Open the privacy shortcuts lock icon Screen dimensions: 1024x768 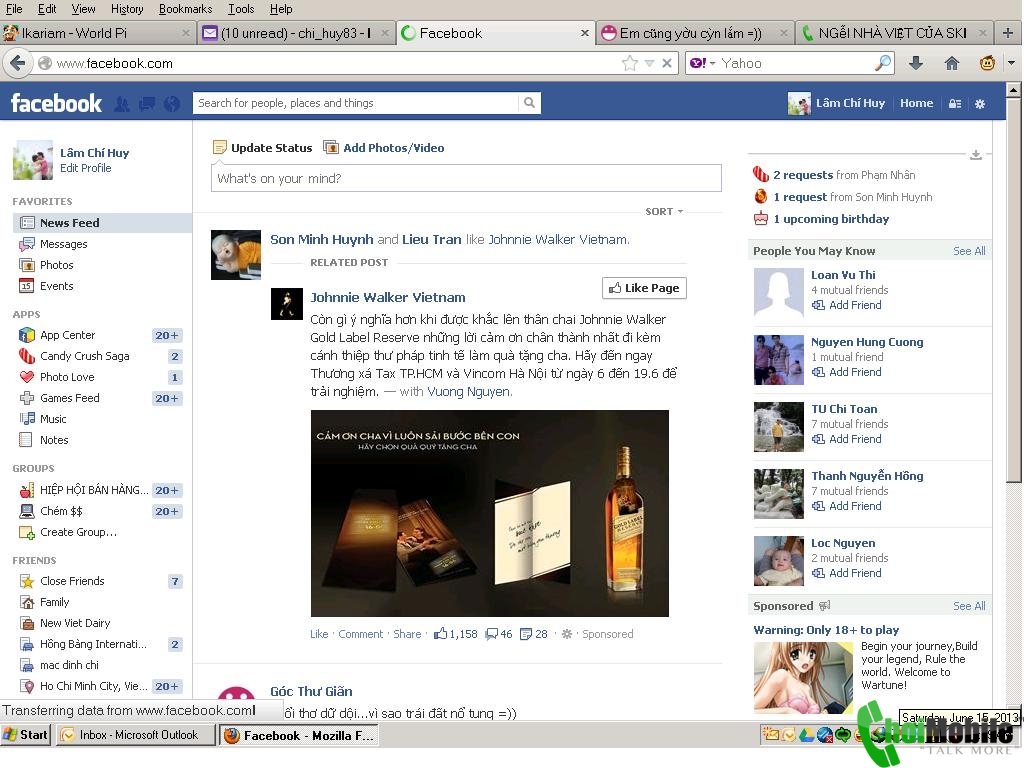(955, 104)
